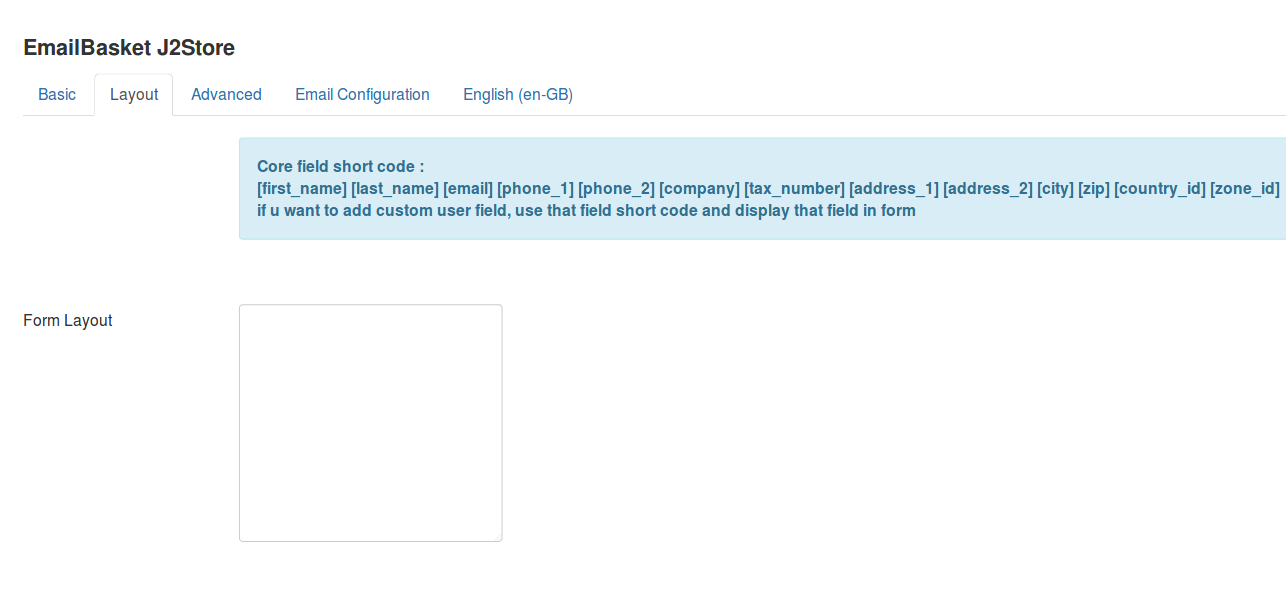This screenshot has width=1286, height=596.
Task: Click the [city] short code text
Action: click(1055, 189)
